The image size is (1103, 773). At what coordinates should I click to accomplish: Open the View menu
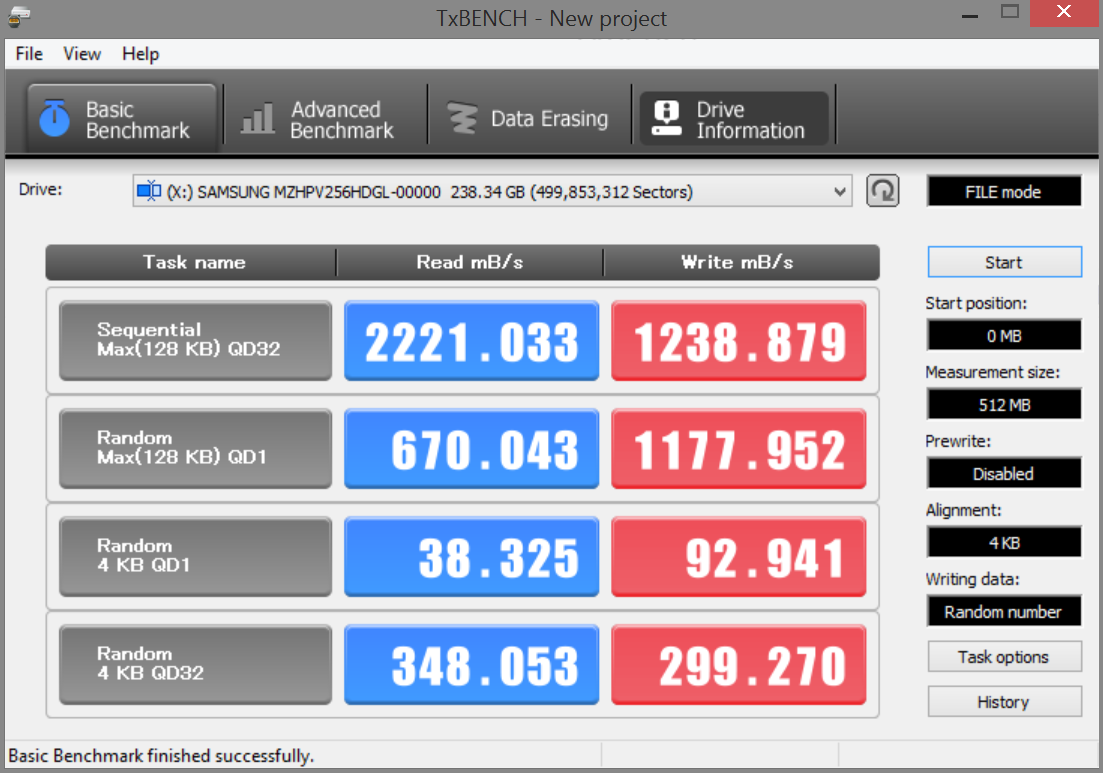point(82,54)
